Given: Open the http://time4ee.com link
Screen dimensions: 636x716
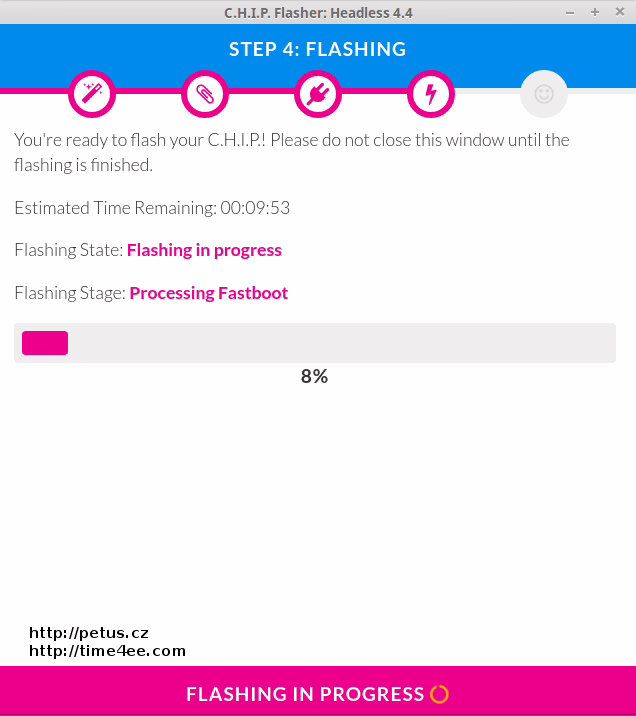Looking at the screenshot, I should (x=107, y=651).
